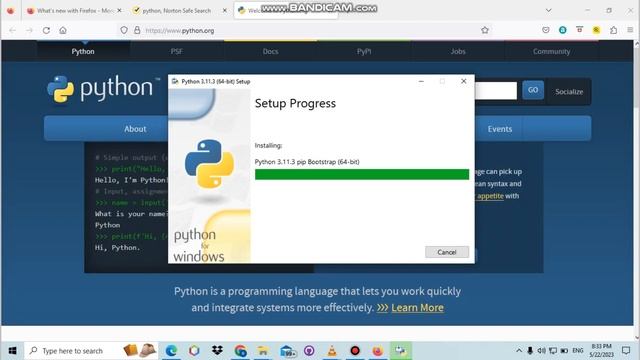The height and width of the screenshot is (360, 640).
Task: Close the "What's new with Firefox" tab
Action: click(x=120, y=11)
